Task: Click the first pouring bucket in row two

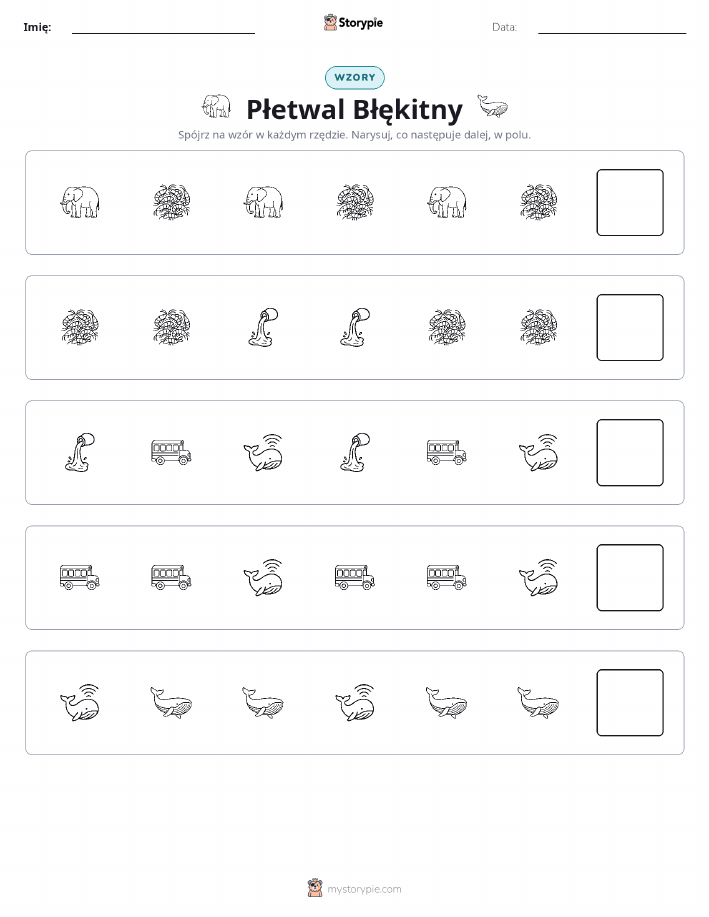Action: point(263,328)
